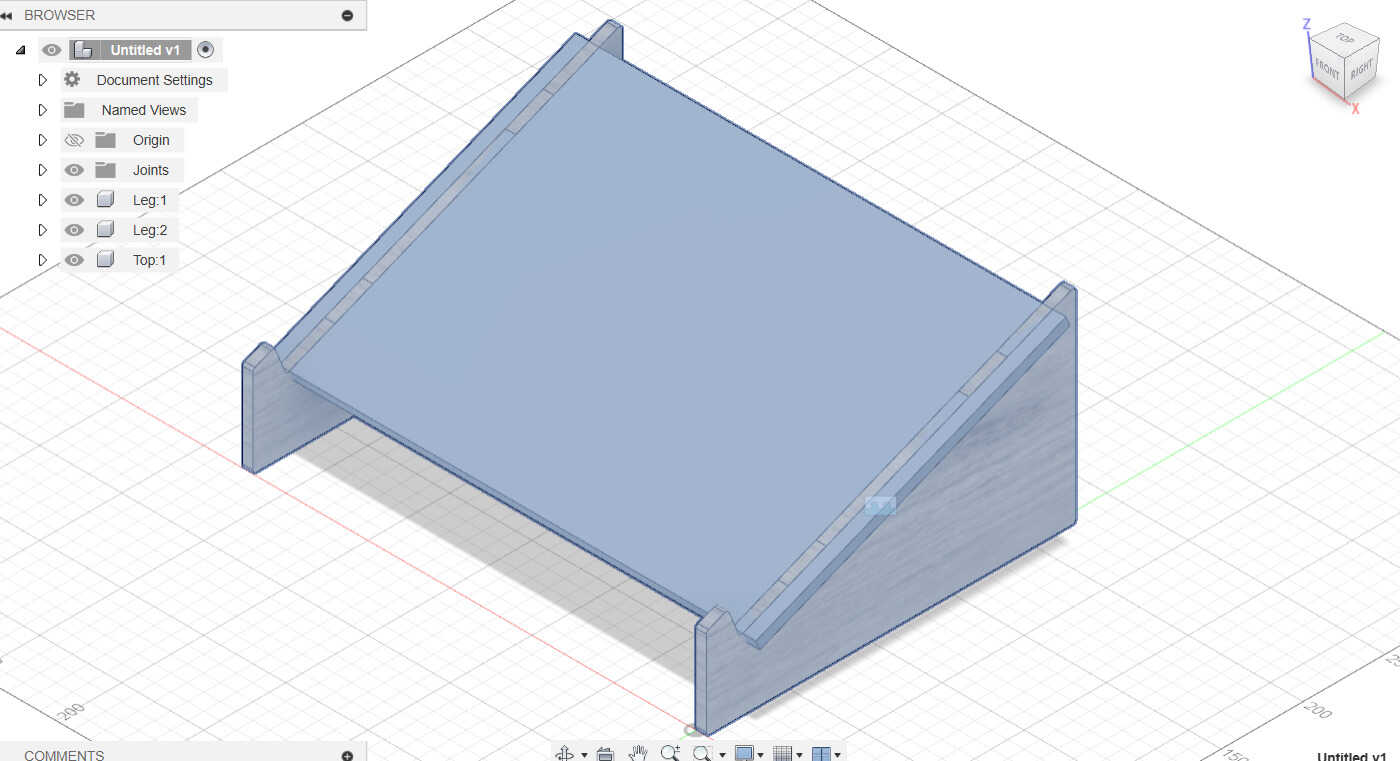The image size is (1400, 761).
Task: Collapse the Untitled v1 root node
Action: pyautogui.click(x=21, y=50)
